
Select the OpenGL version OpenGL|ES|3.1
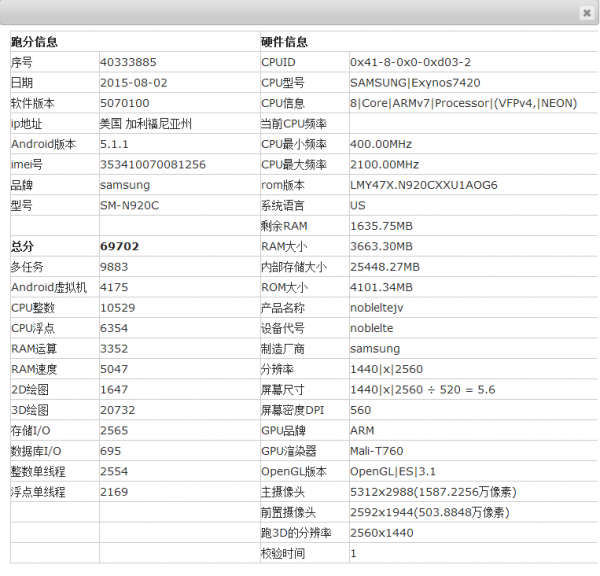(x=391, y=471)
